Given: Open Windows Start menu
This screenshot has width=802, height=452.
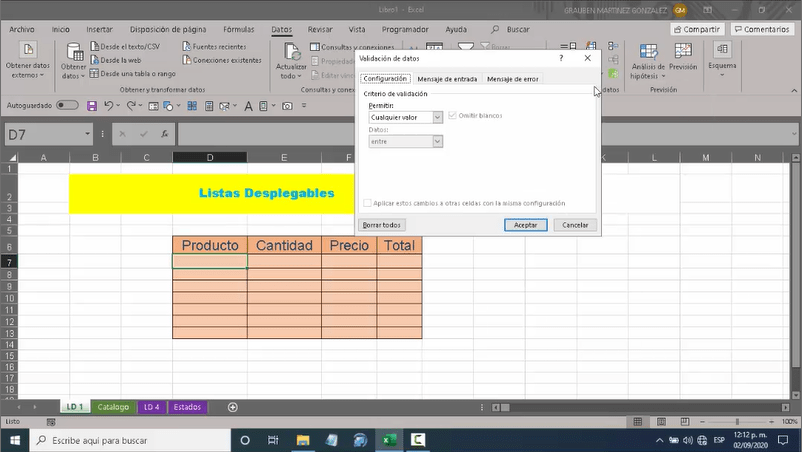Looking at the screenshot, I should click(15, 440).
